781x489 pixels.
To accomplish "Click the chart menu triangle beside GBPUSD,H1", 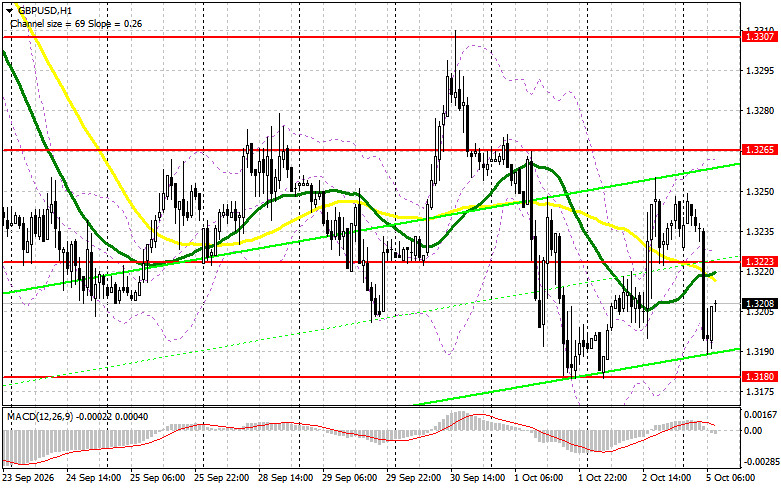I will click(x=10, y=9).
